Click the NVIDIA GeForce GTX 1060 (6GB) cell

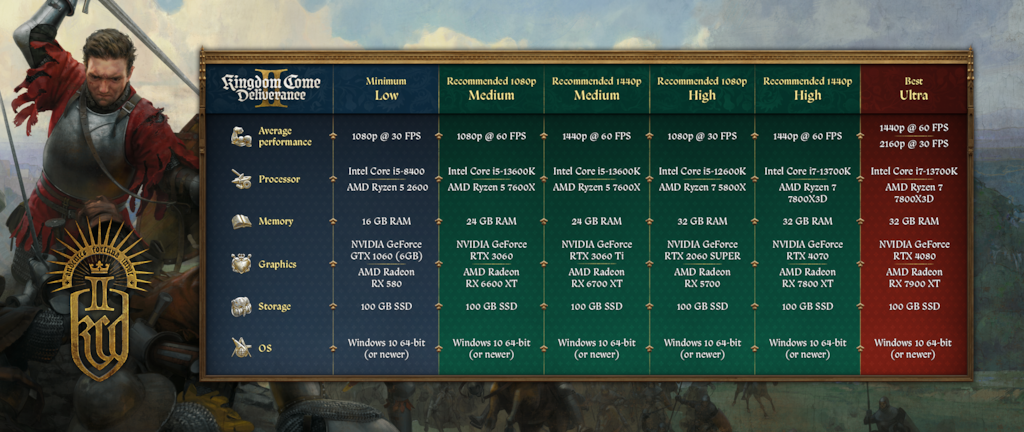(386, 251)
